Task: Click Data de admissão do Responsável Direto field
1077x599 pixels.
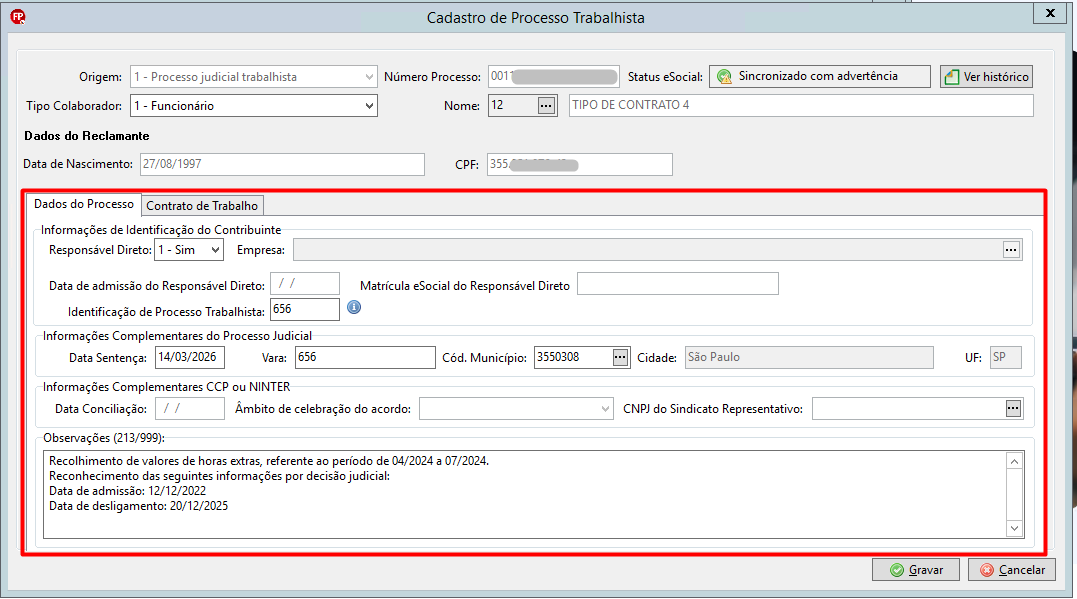Action: pos(305,284)
